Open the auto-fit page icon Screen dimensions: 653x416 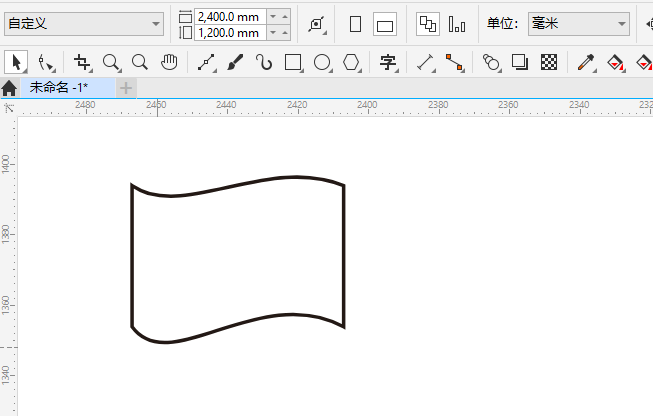pyautogui.click(x=317, y=24)
